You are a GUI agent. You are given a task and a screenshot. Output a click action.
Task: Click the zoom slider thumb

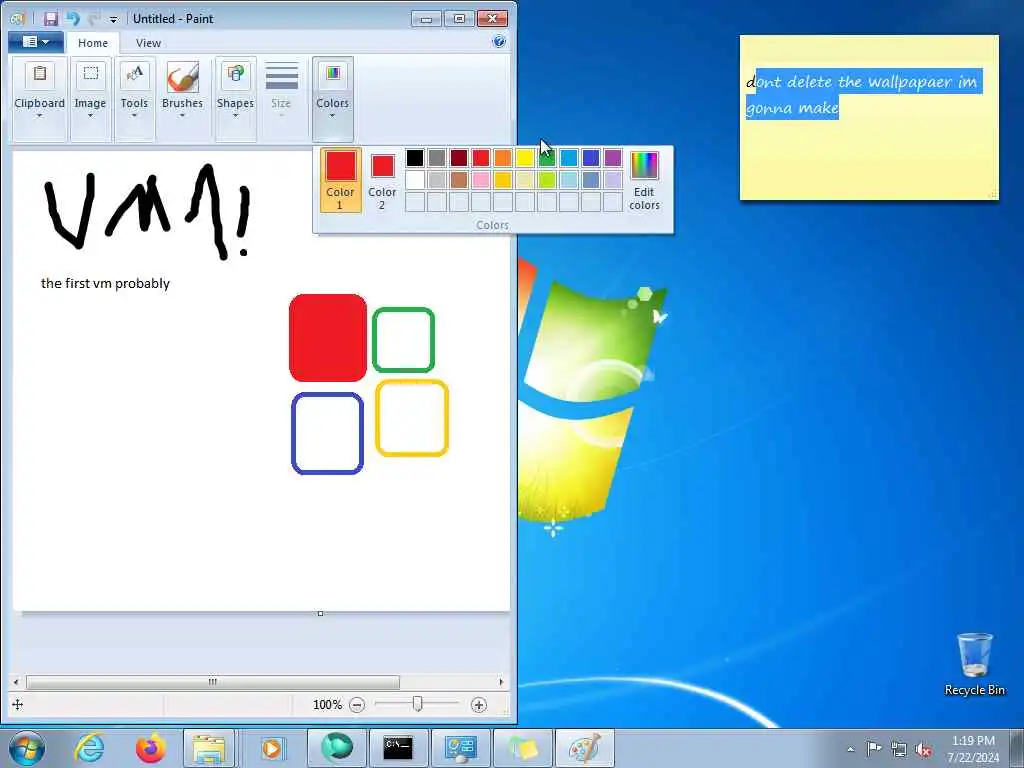[x=417, y=703]
